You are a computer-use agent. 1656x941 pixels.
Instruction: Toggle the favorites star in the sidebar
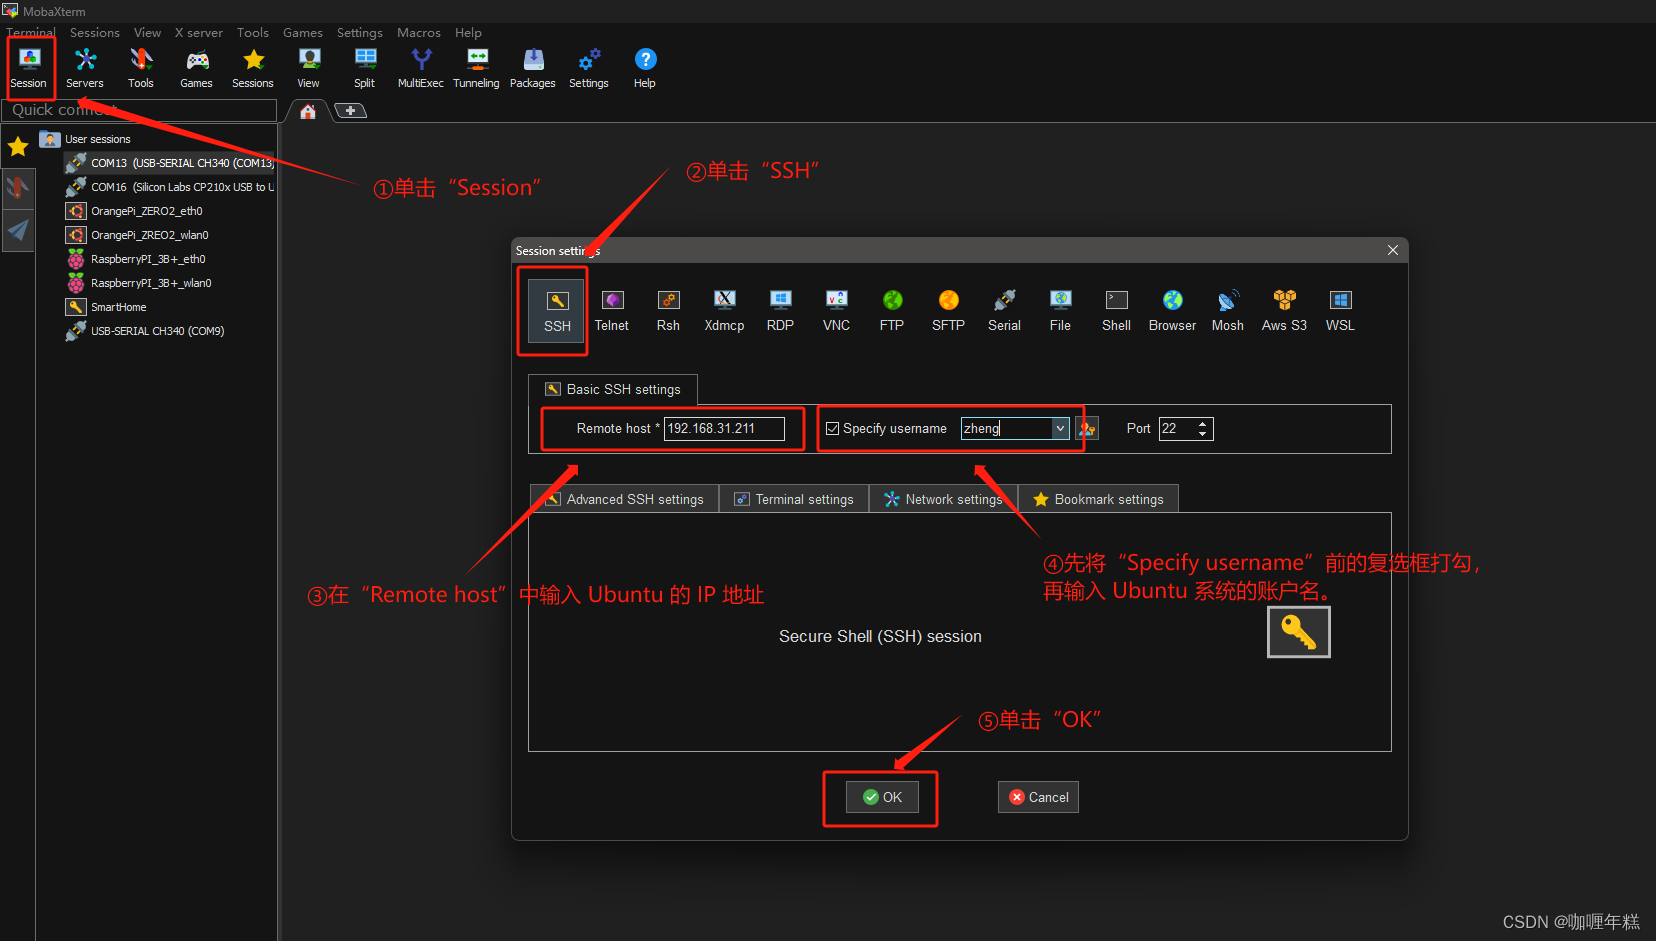tap(17, 147)
